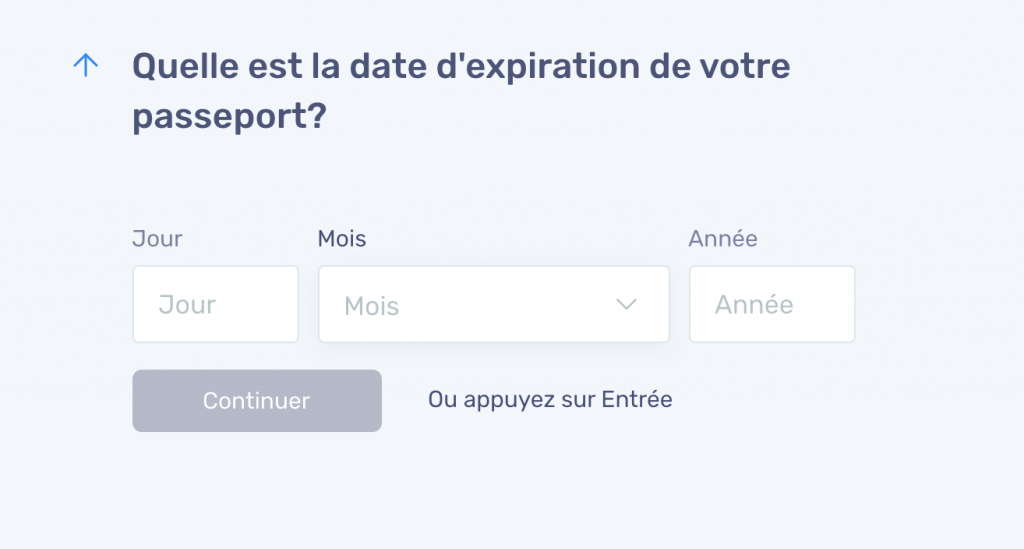
Task: Select the Mois placeholder text in combo box
Action: click(x=372, y=306)
